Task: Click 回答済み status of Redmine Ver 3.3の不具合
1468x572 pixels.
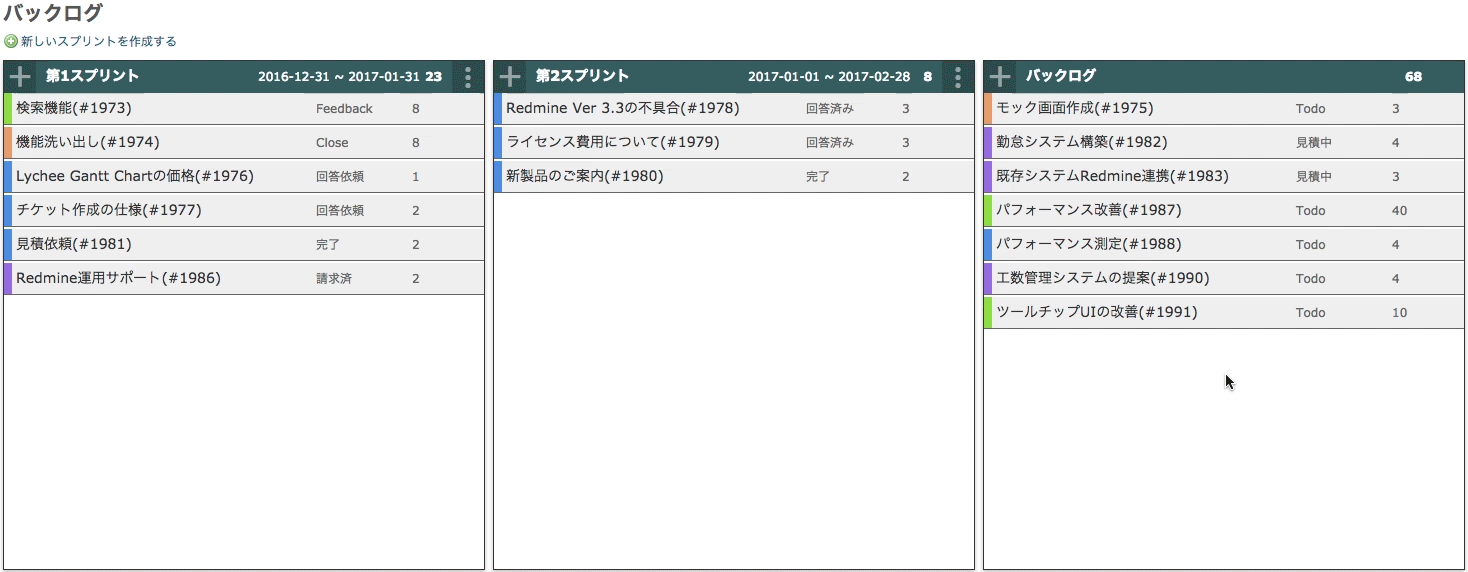Action: 830,109
